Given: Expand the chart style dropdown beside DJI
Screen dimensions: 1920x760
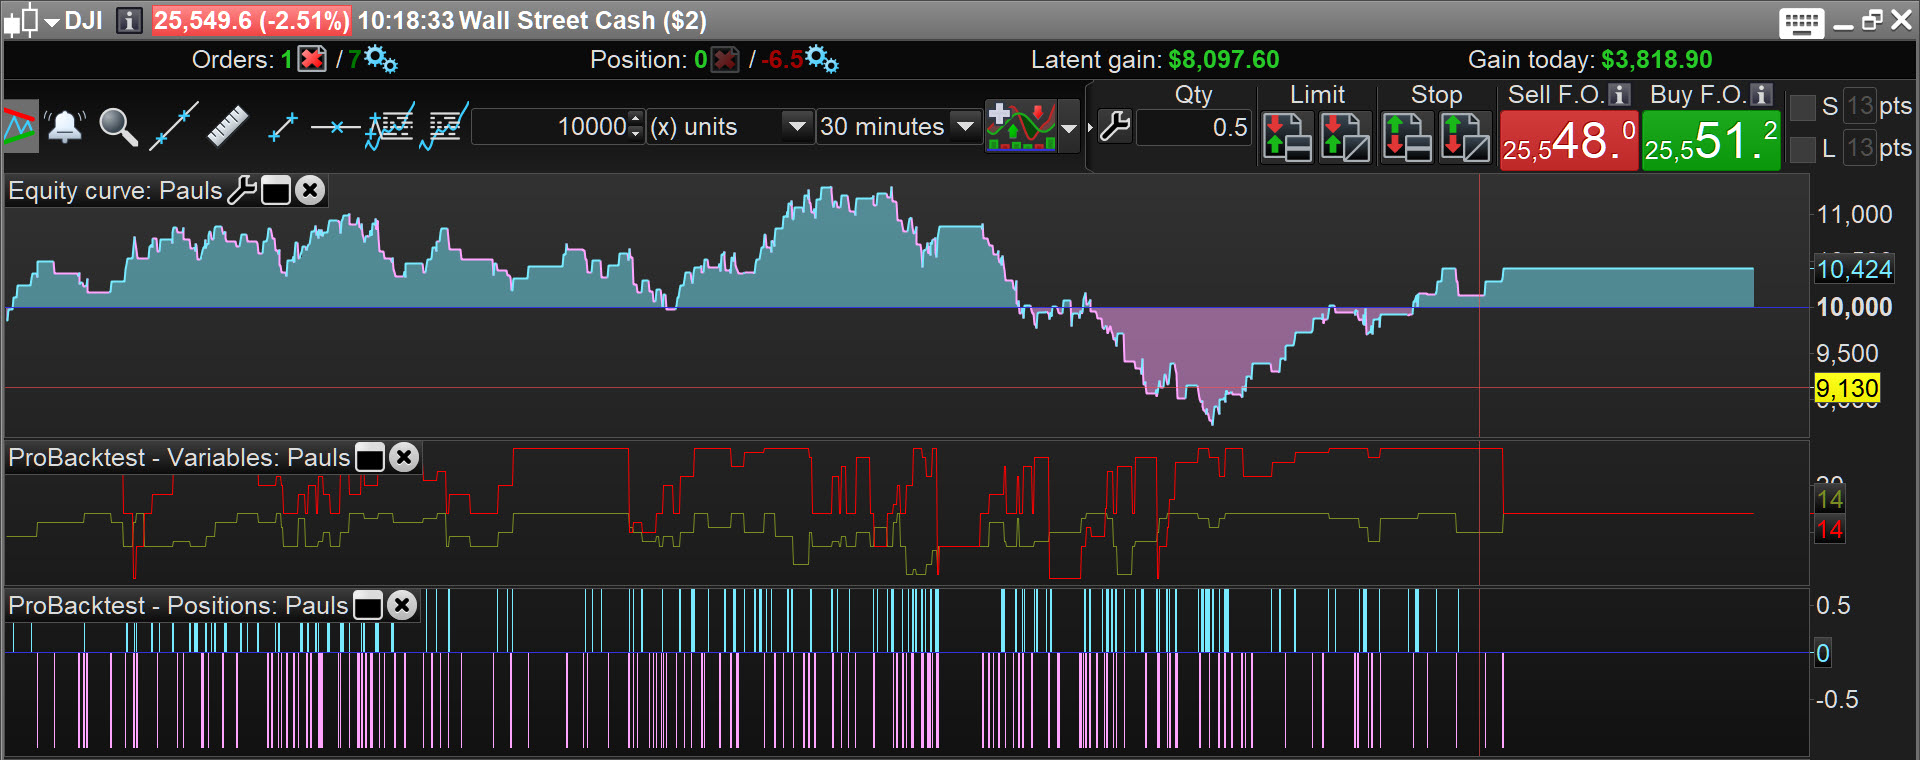Looking at the screenshot, I should coord(51,21).
